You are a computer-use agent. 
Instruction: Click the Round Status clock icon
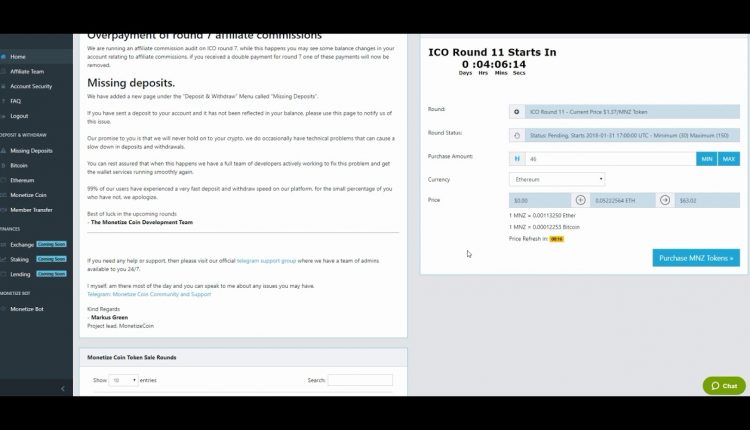click(x=517, y=135)
